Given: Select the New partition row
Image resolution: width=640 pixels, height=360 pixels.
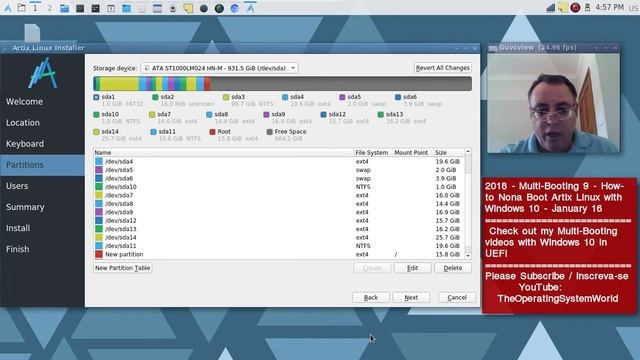Looking at the screenshot, I should click(278, 254).
